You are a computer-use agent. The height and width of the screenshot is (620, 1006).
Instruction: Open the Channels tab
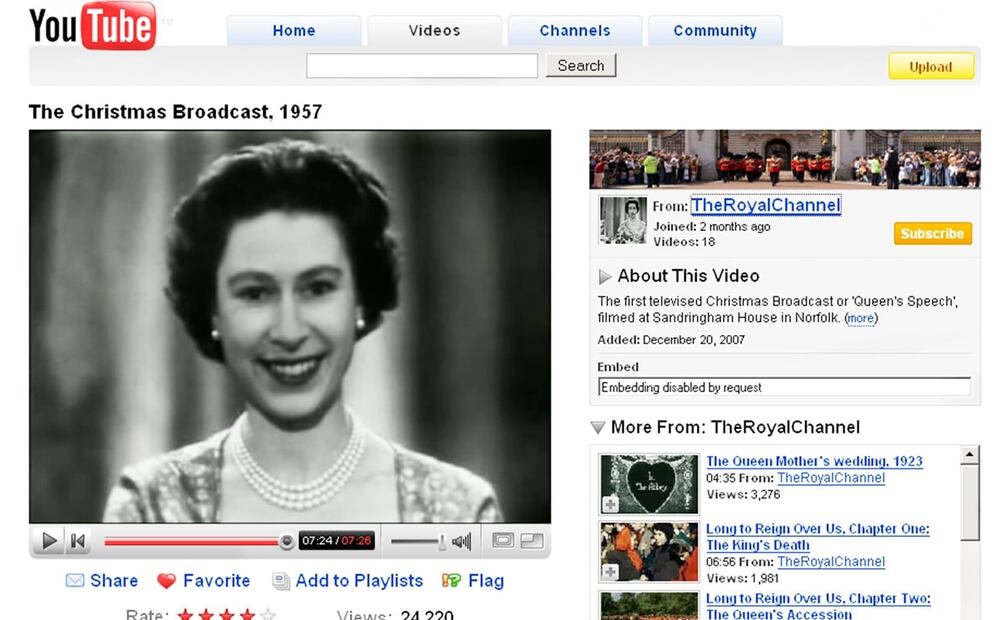coord(574,31)
